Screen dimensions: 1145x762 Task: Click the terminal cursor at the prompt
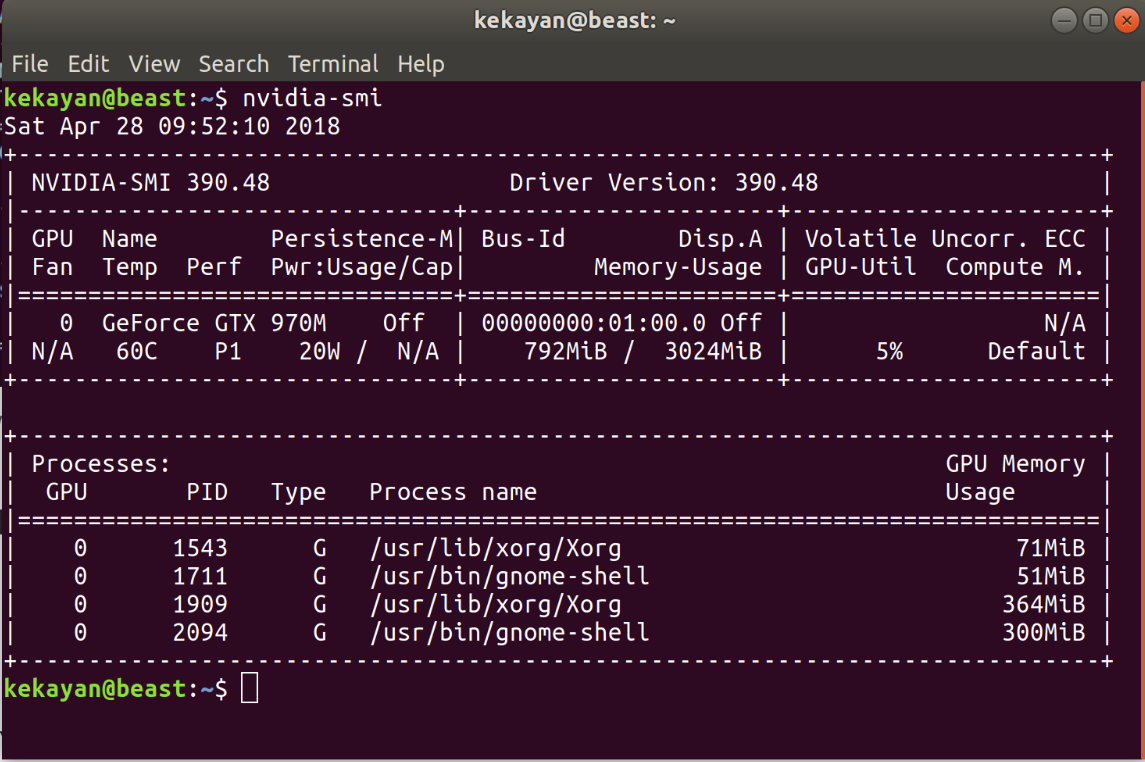249,687
